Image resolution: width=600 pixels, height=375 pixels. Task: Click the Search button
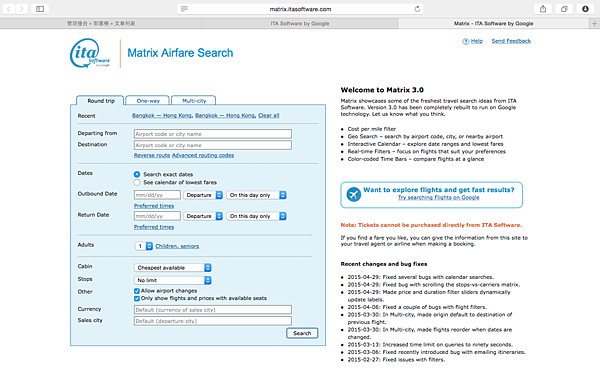[x=302, y=333]
